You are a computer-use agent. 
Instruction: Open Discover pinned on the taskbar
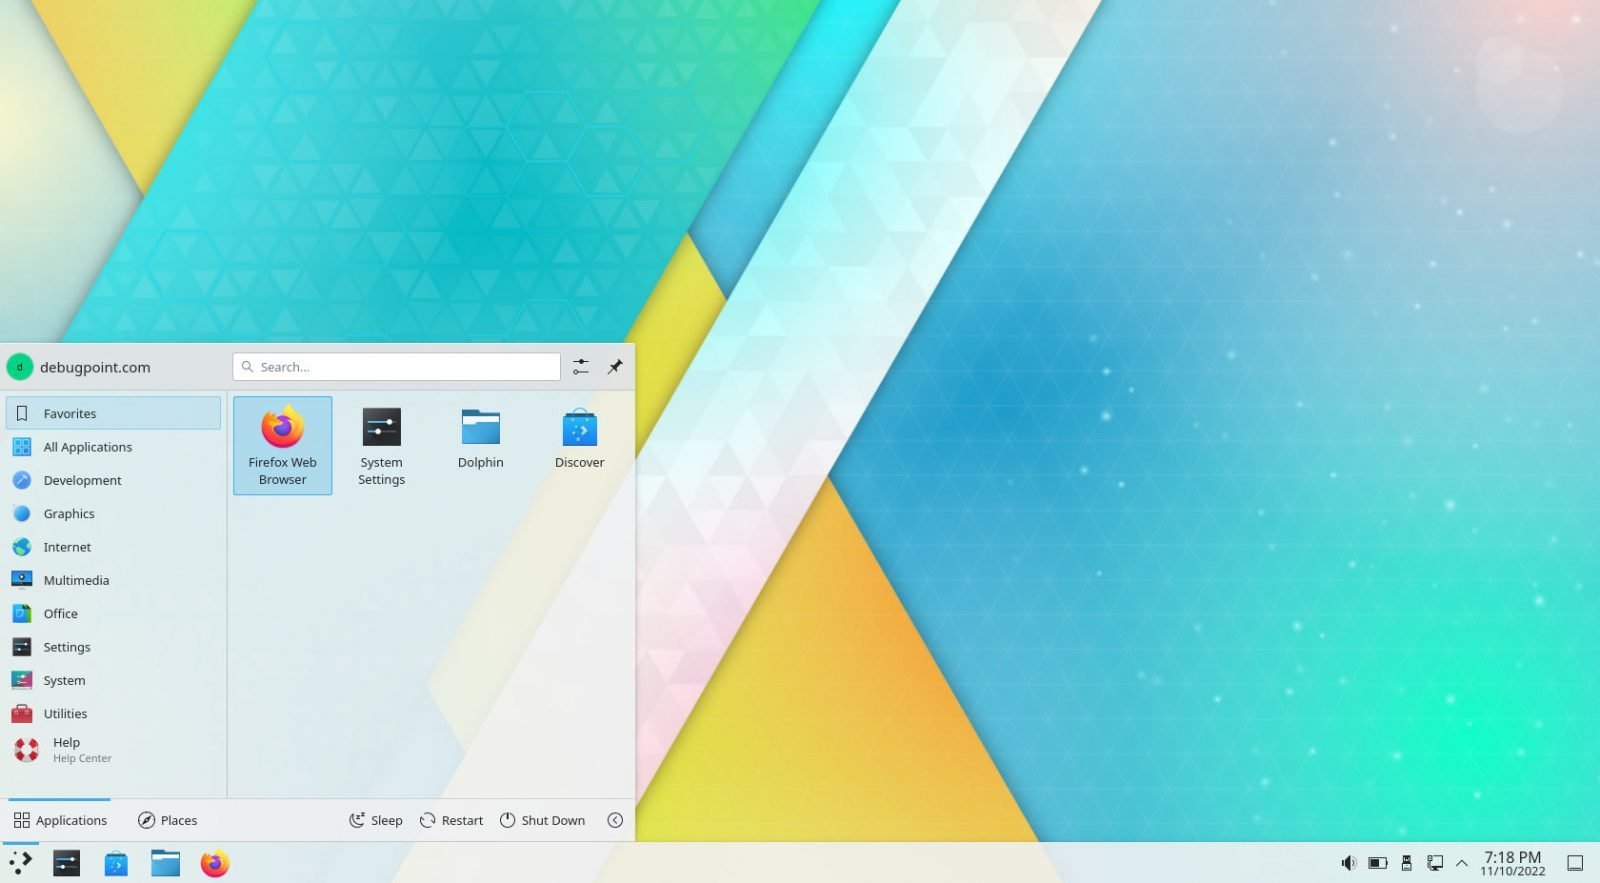click(116, 863)
